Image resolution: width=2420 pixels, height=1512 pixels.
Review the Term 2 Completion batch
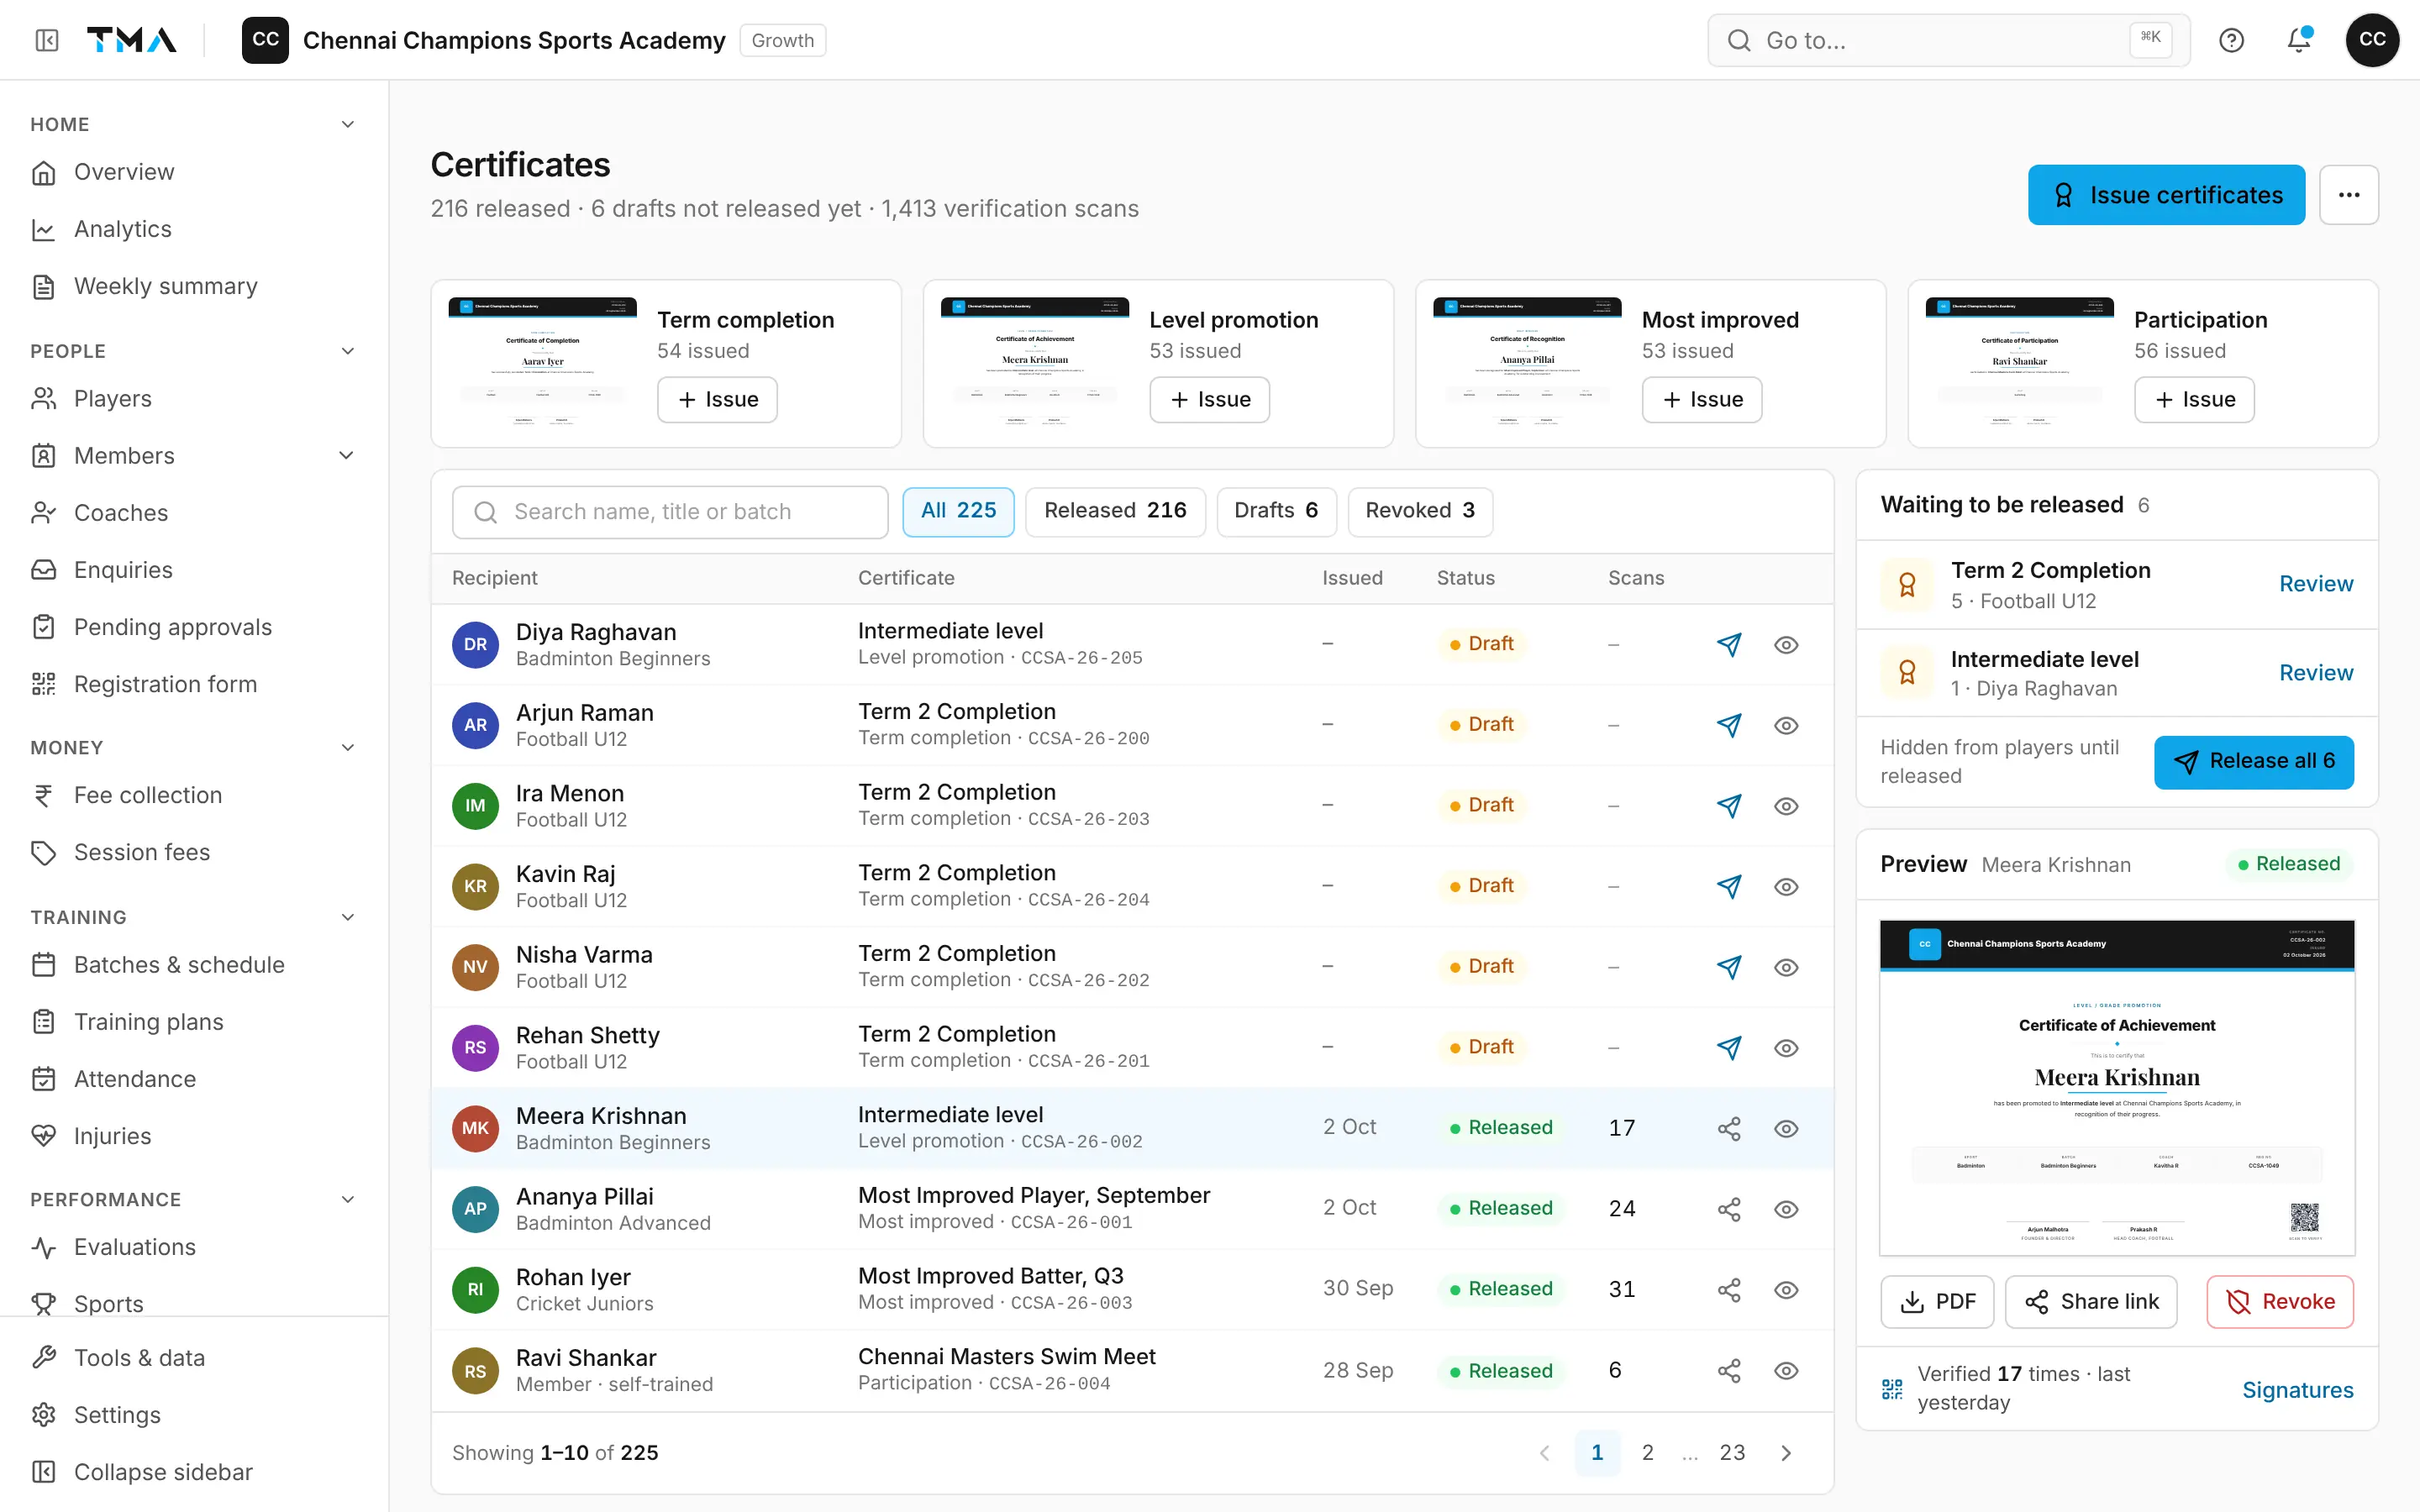click(2316, 584)
